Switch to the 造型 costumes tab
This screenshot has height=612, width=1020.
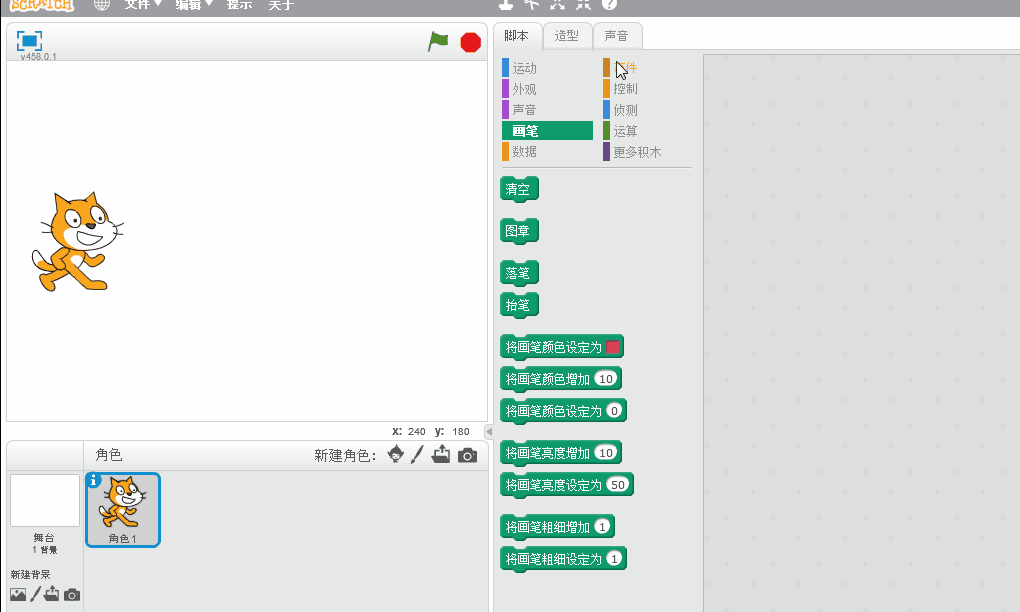tap(567, 36)
